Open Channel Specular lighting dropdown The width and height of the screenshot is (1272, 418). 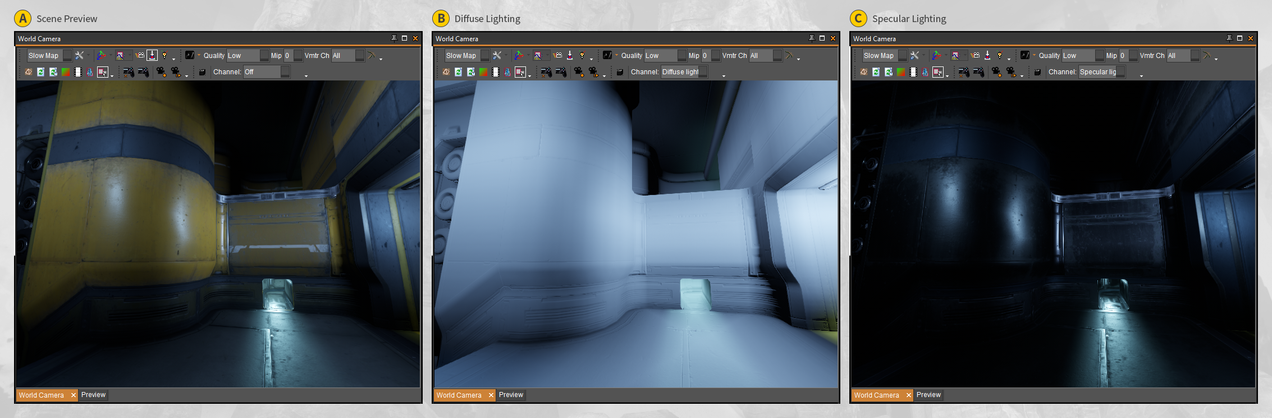(1103, 72)
